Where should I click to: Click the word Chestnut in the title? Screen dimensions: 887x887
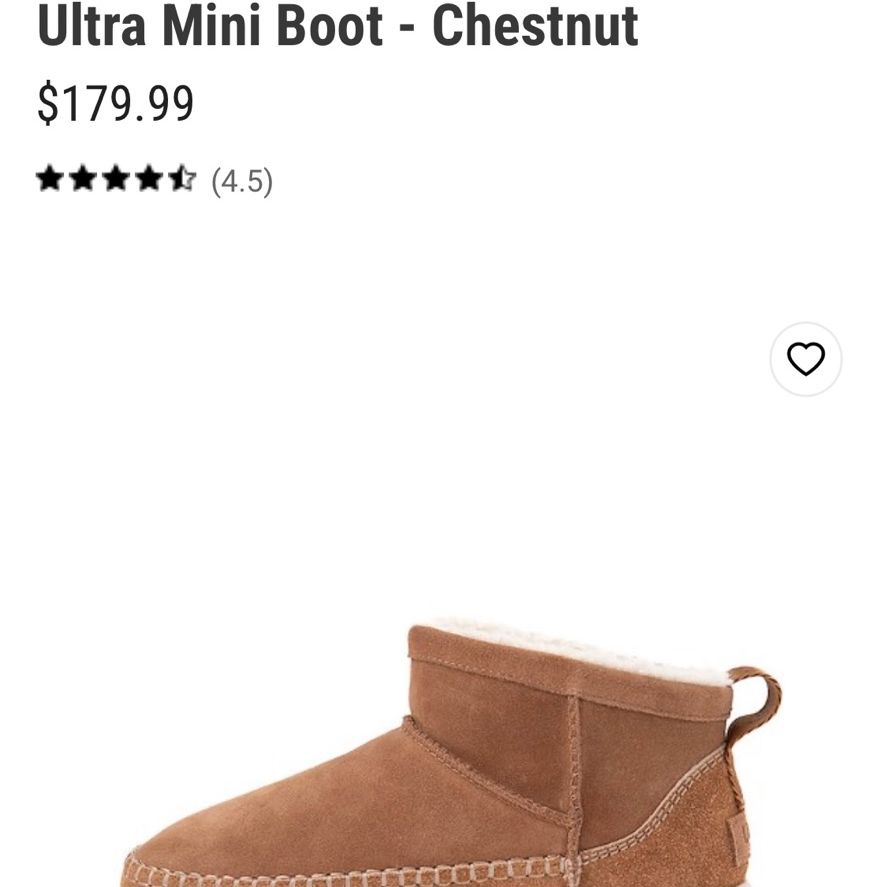click(x=535, y=25)
